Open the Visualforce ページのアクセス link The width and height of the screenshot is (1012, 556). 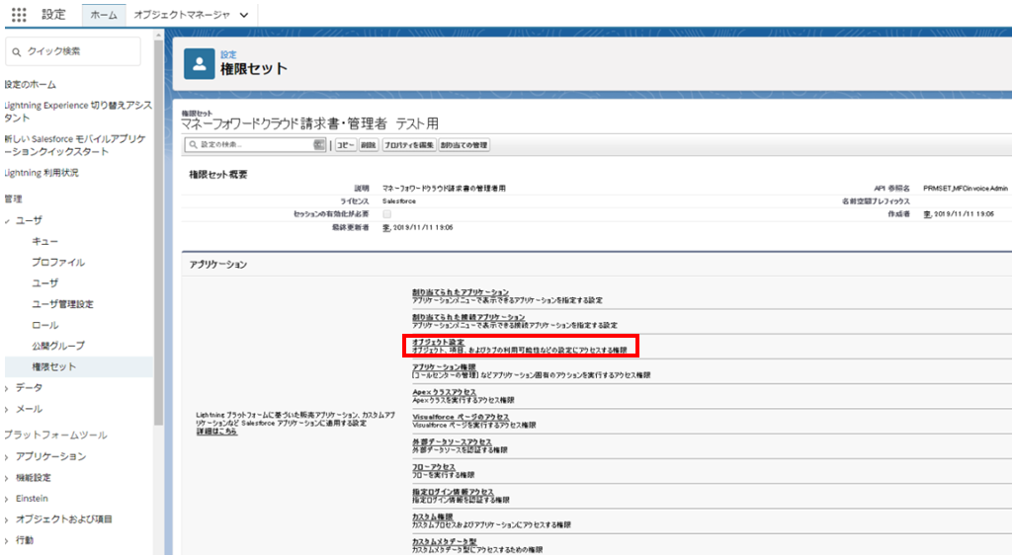coord(460,417)
